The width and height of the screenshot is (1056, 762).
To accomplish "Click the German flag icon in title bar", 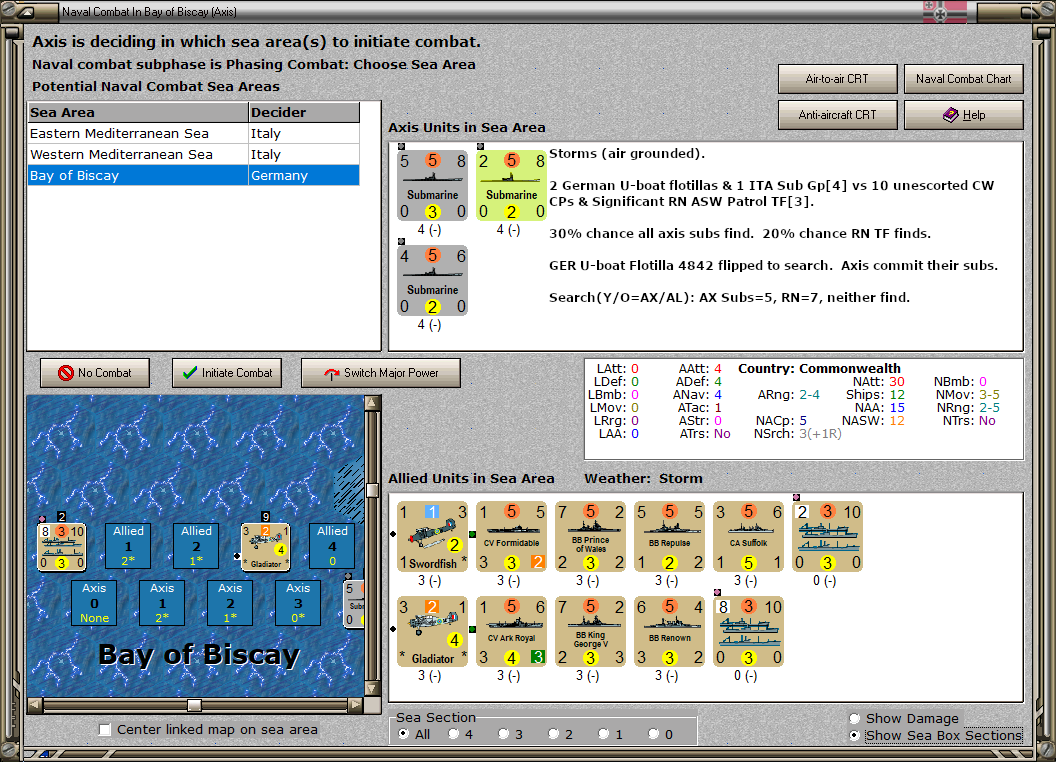I will [x=945, y=11].
